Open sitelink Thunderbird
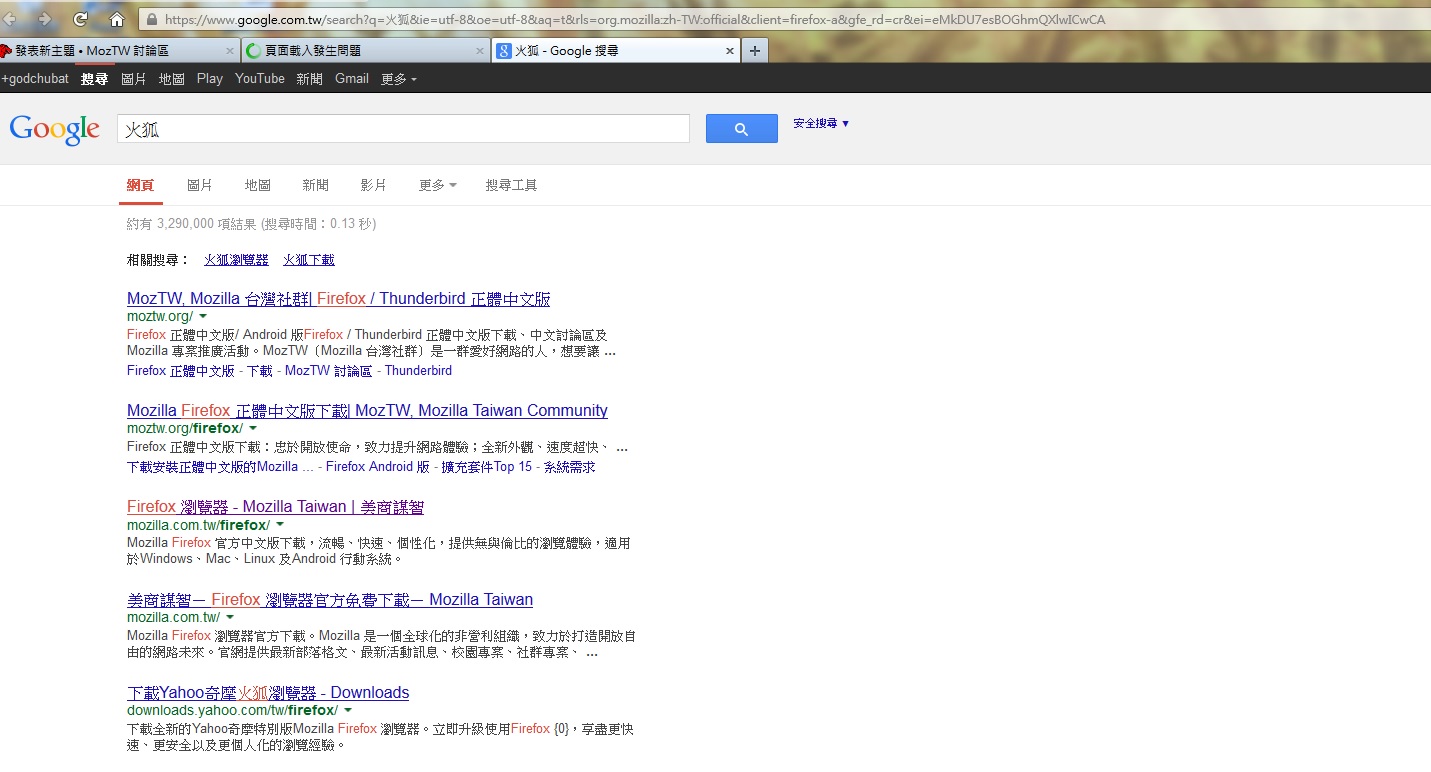Screen dimensions: 1431x772 pyautogui.click(x=418, y=371)
